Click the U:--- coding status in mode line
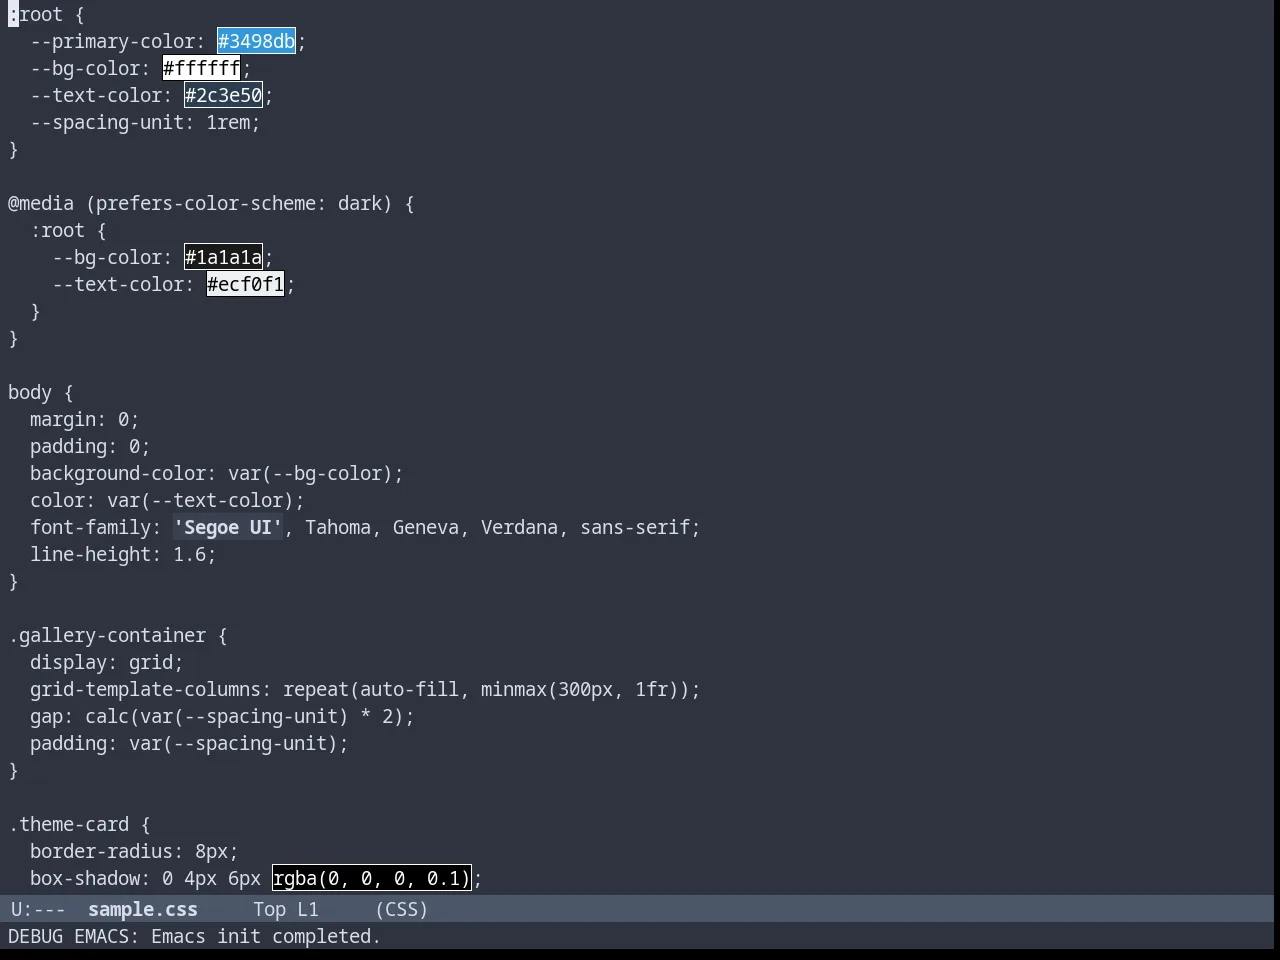1280x960 pixels. 38,909
